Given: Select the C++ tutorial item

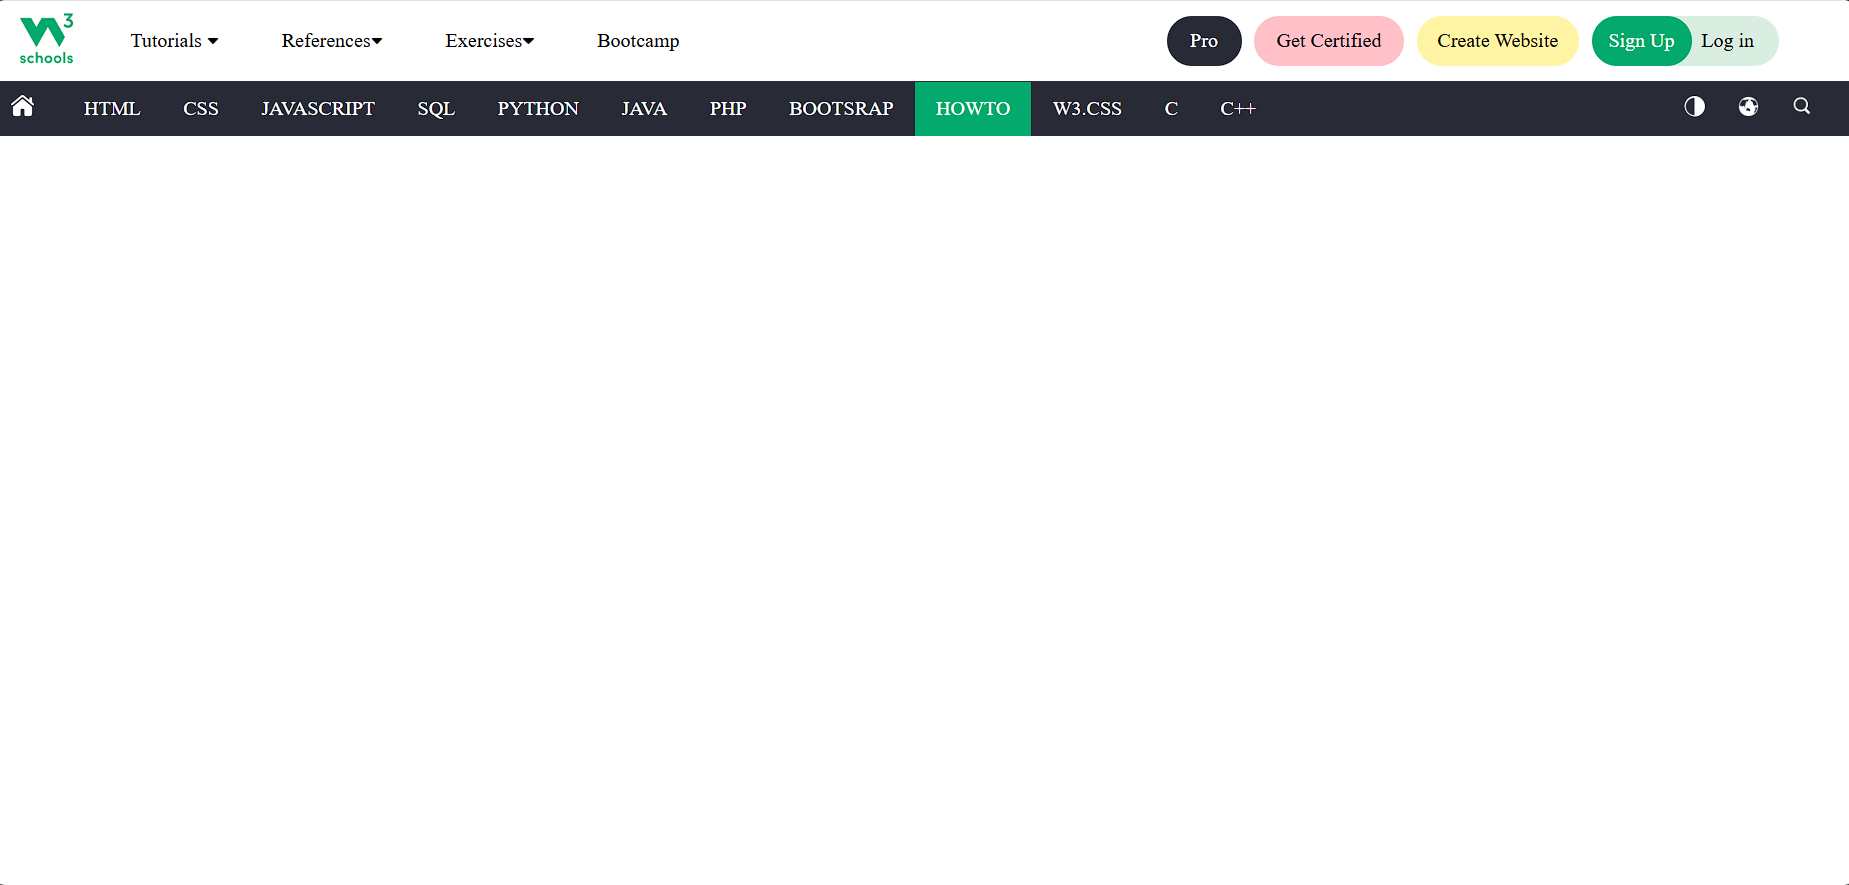Looking at the screenshot, I should [1238, 108].
